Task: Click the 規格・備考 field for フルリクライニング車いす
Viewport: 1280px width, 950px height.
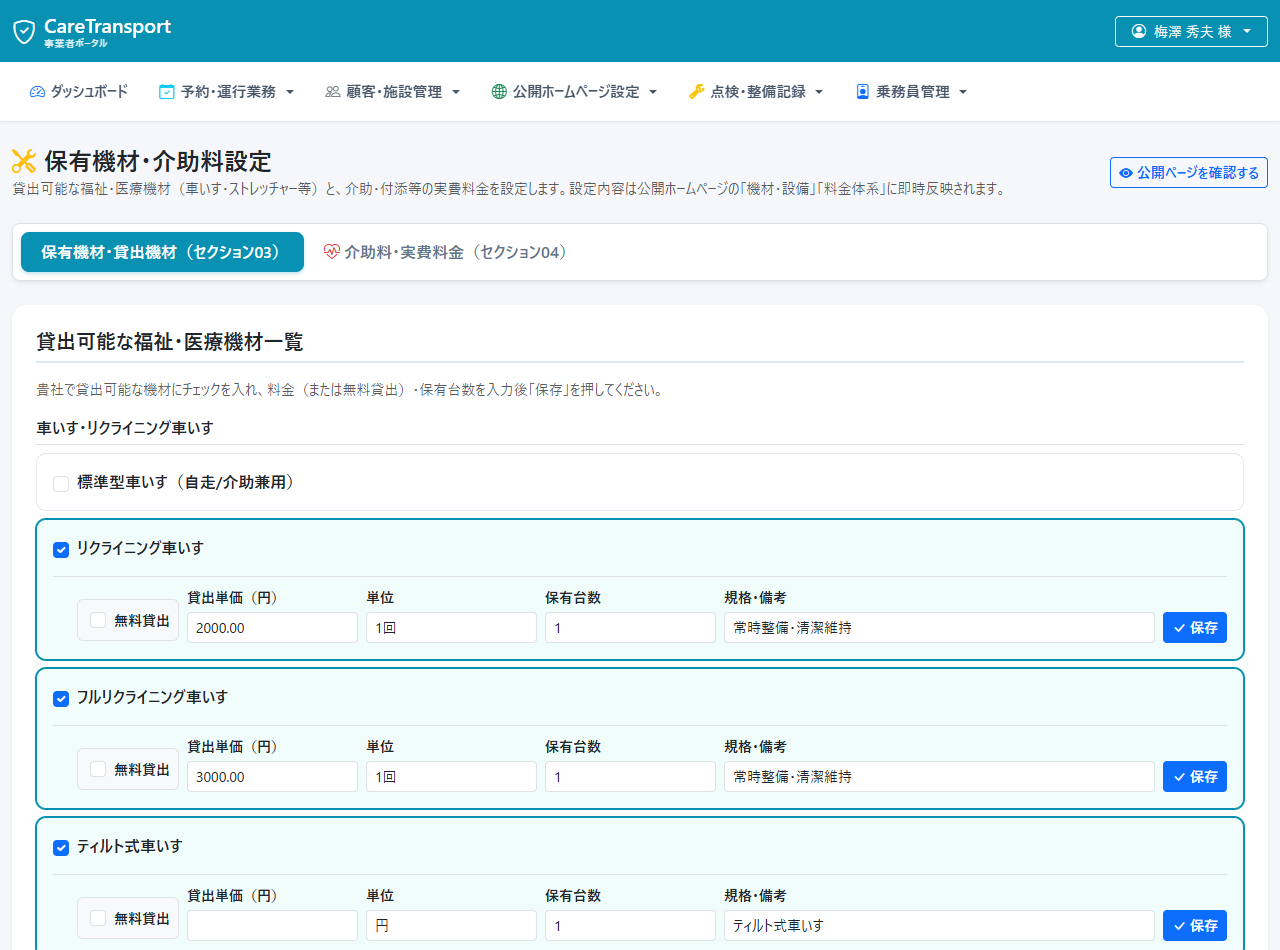Action: click(939, 777)
